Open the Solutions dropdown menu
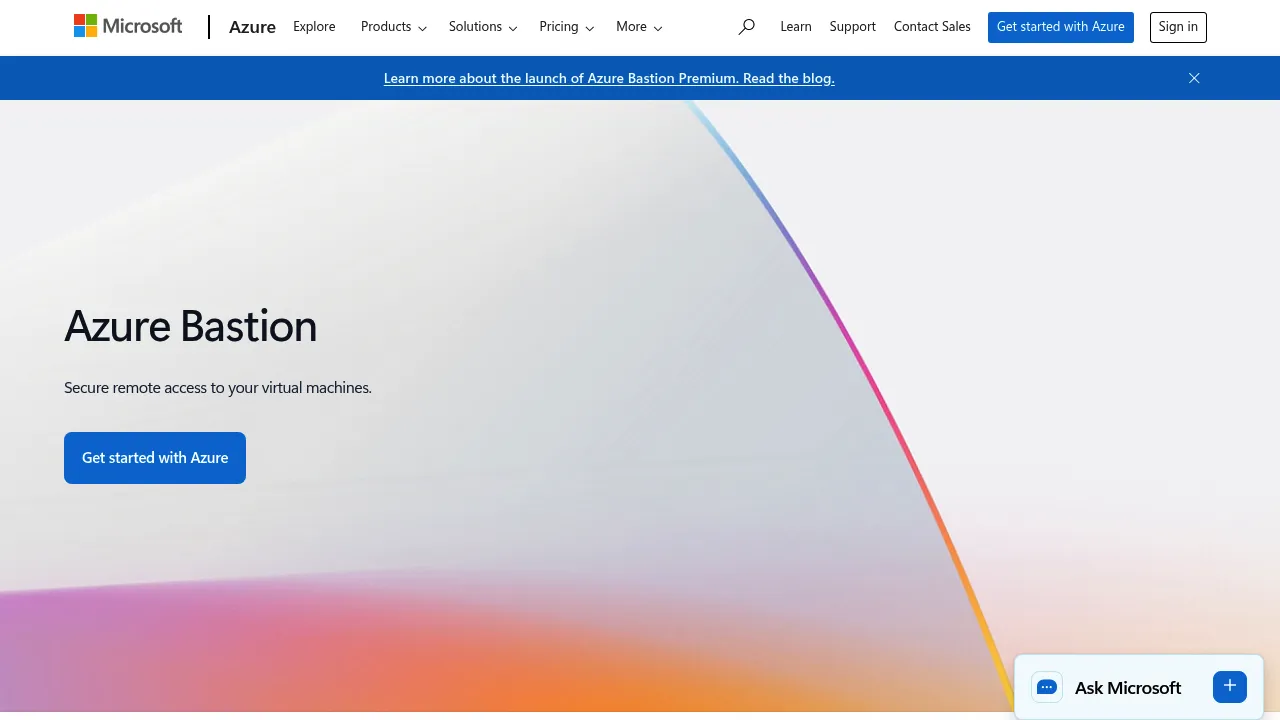This screenshot has width=1280, height=720. point(483,27)
